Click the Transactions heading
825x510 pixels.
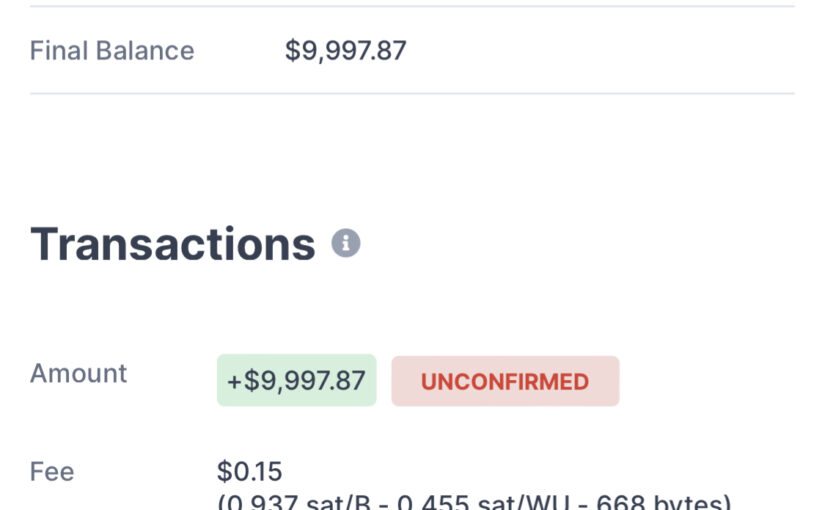[173, 244]
